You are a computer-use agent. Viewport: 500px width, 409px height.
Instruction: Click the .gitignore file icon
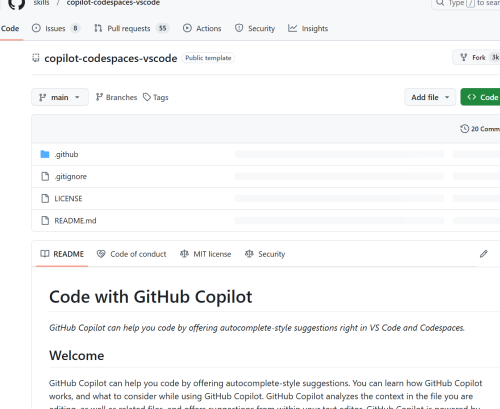[45, 176]
